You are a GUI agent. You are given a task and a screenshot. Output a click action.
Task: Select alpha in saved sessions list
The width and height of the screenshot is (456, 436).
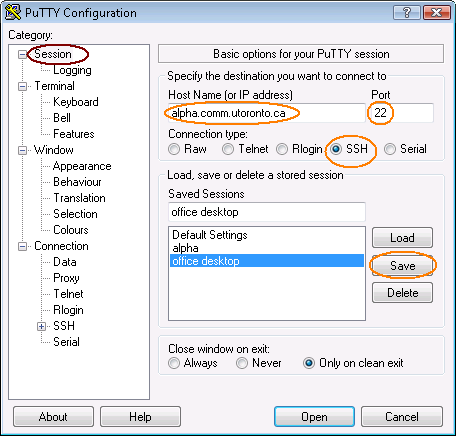pos(267,248)
